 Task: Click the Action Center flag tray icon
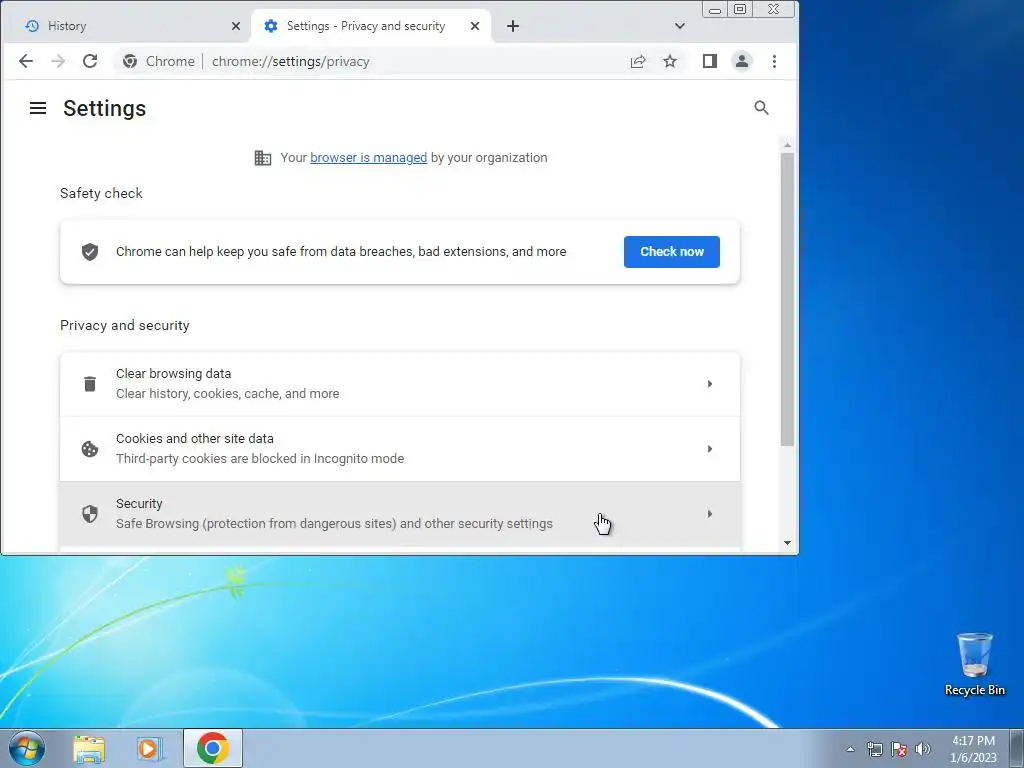899,750
